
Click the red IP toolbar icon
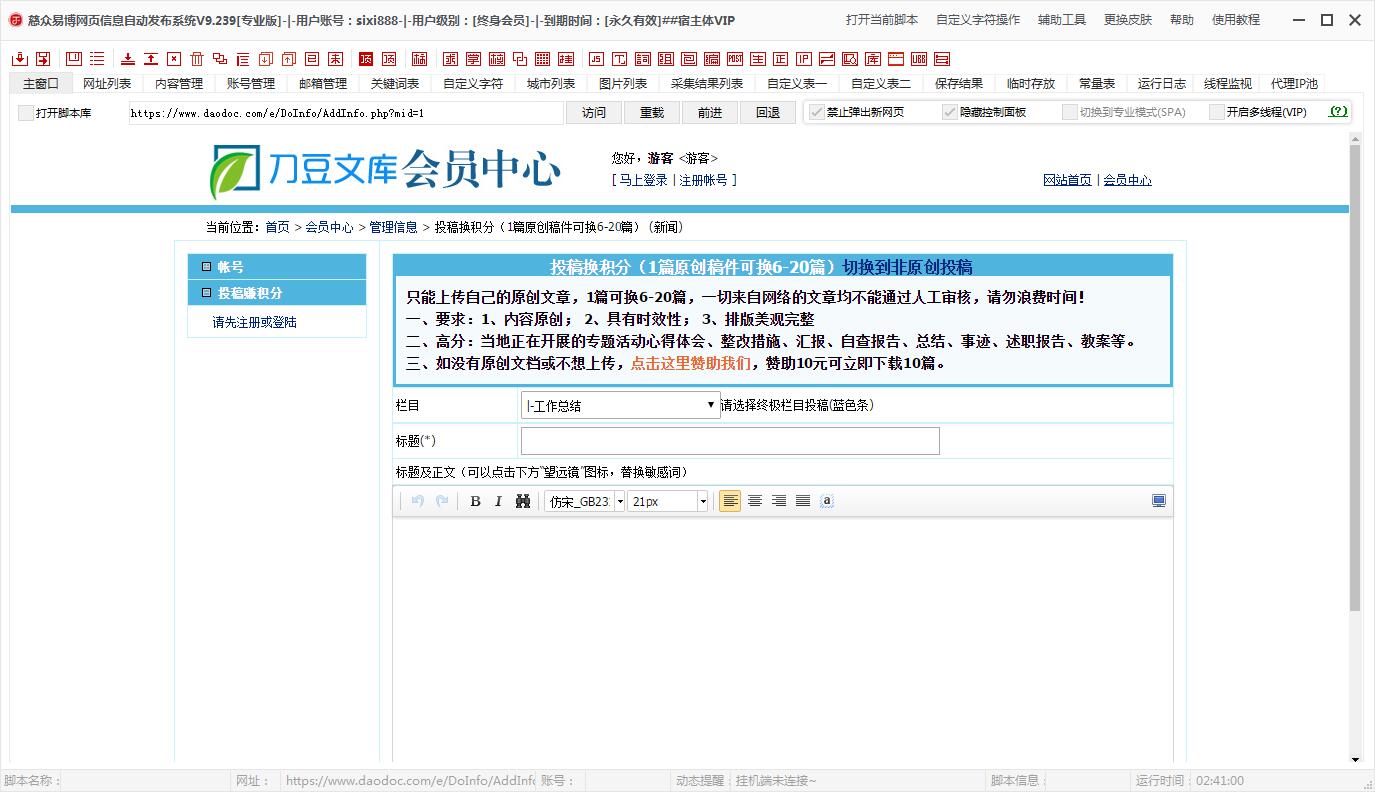click(804, 59)
